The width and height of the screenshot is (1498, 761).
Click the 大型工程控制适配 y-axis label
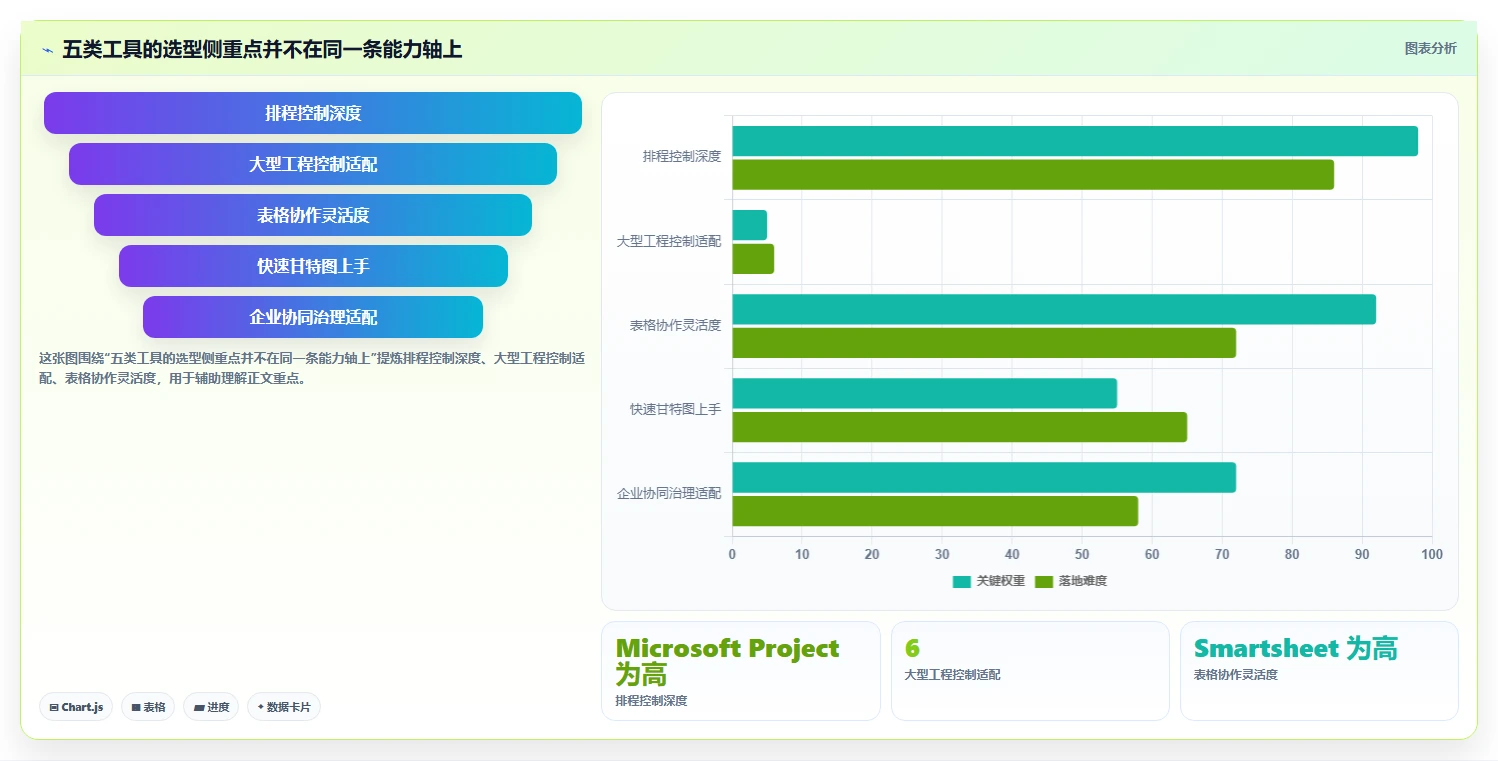tap(669, 241)
